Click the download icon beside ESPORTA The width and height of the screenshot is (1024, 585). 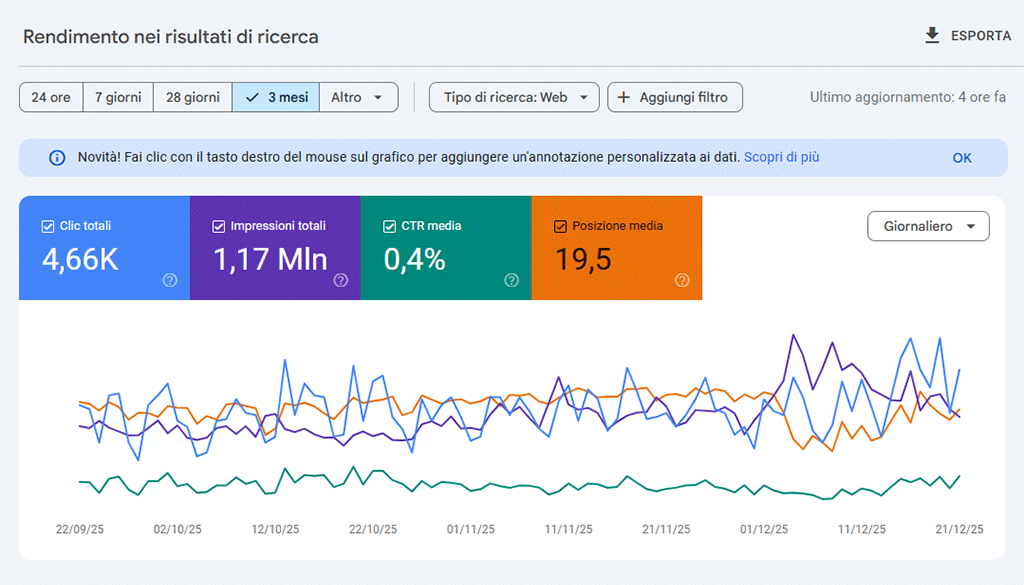[932, 36]
